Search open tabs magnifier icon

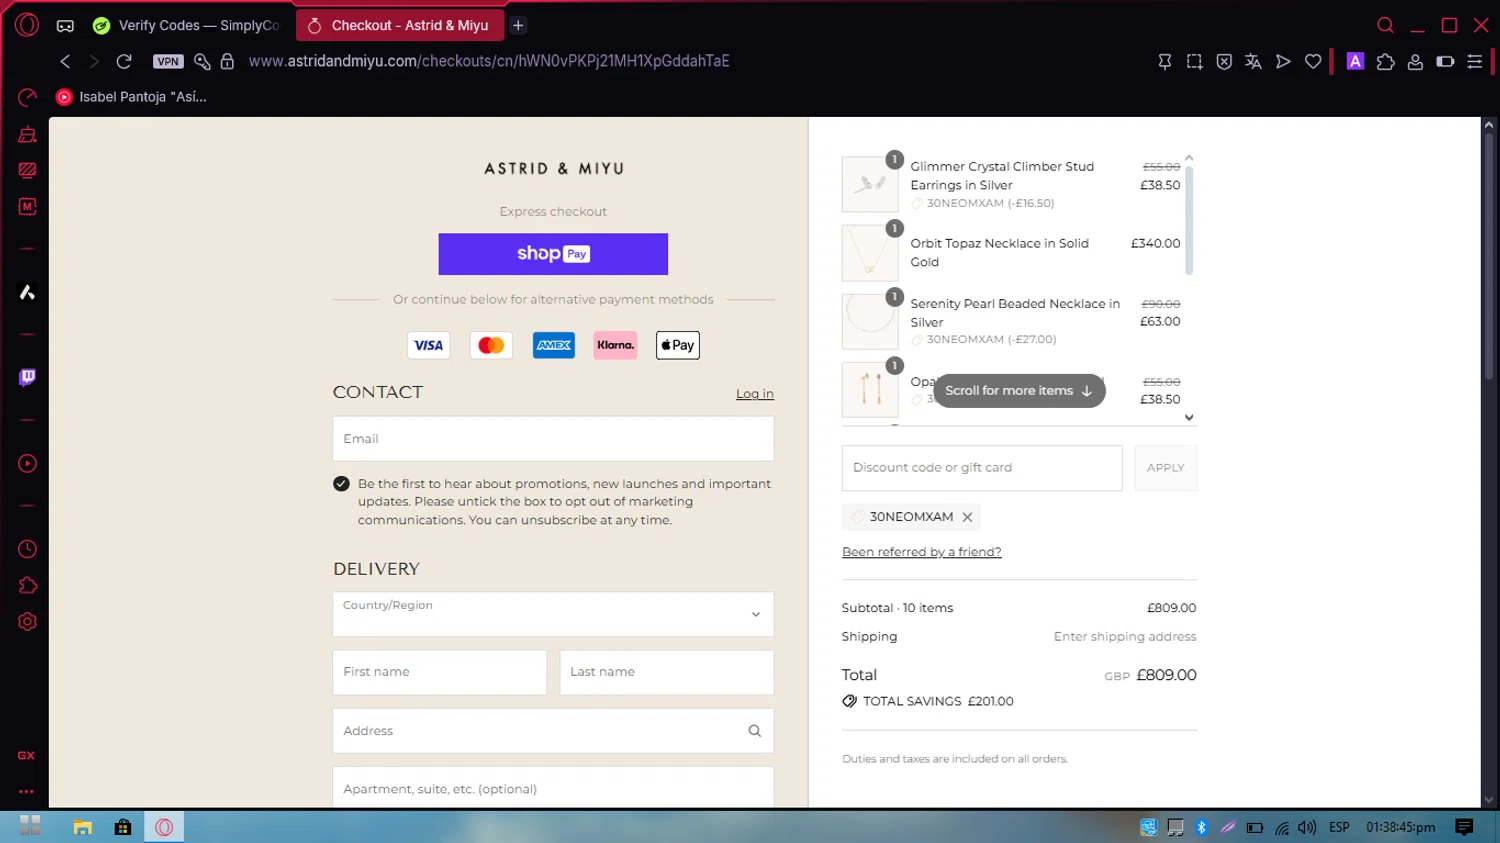(1385, 25)
